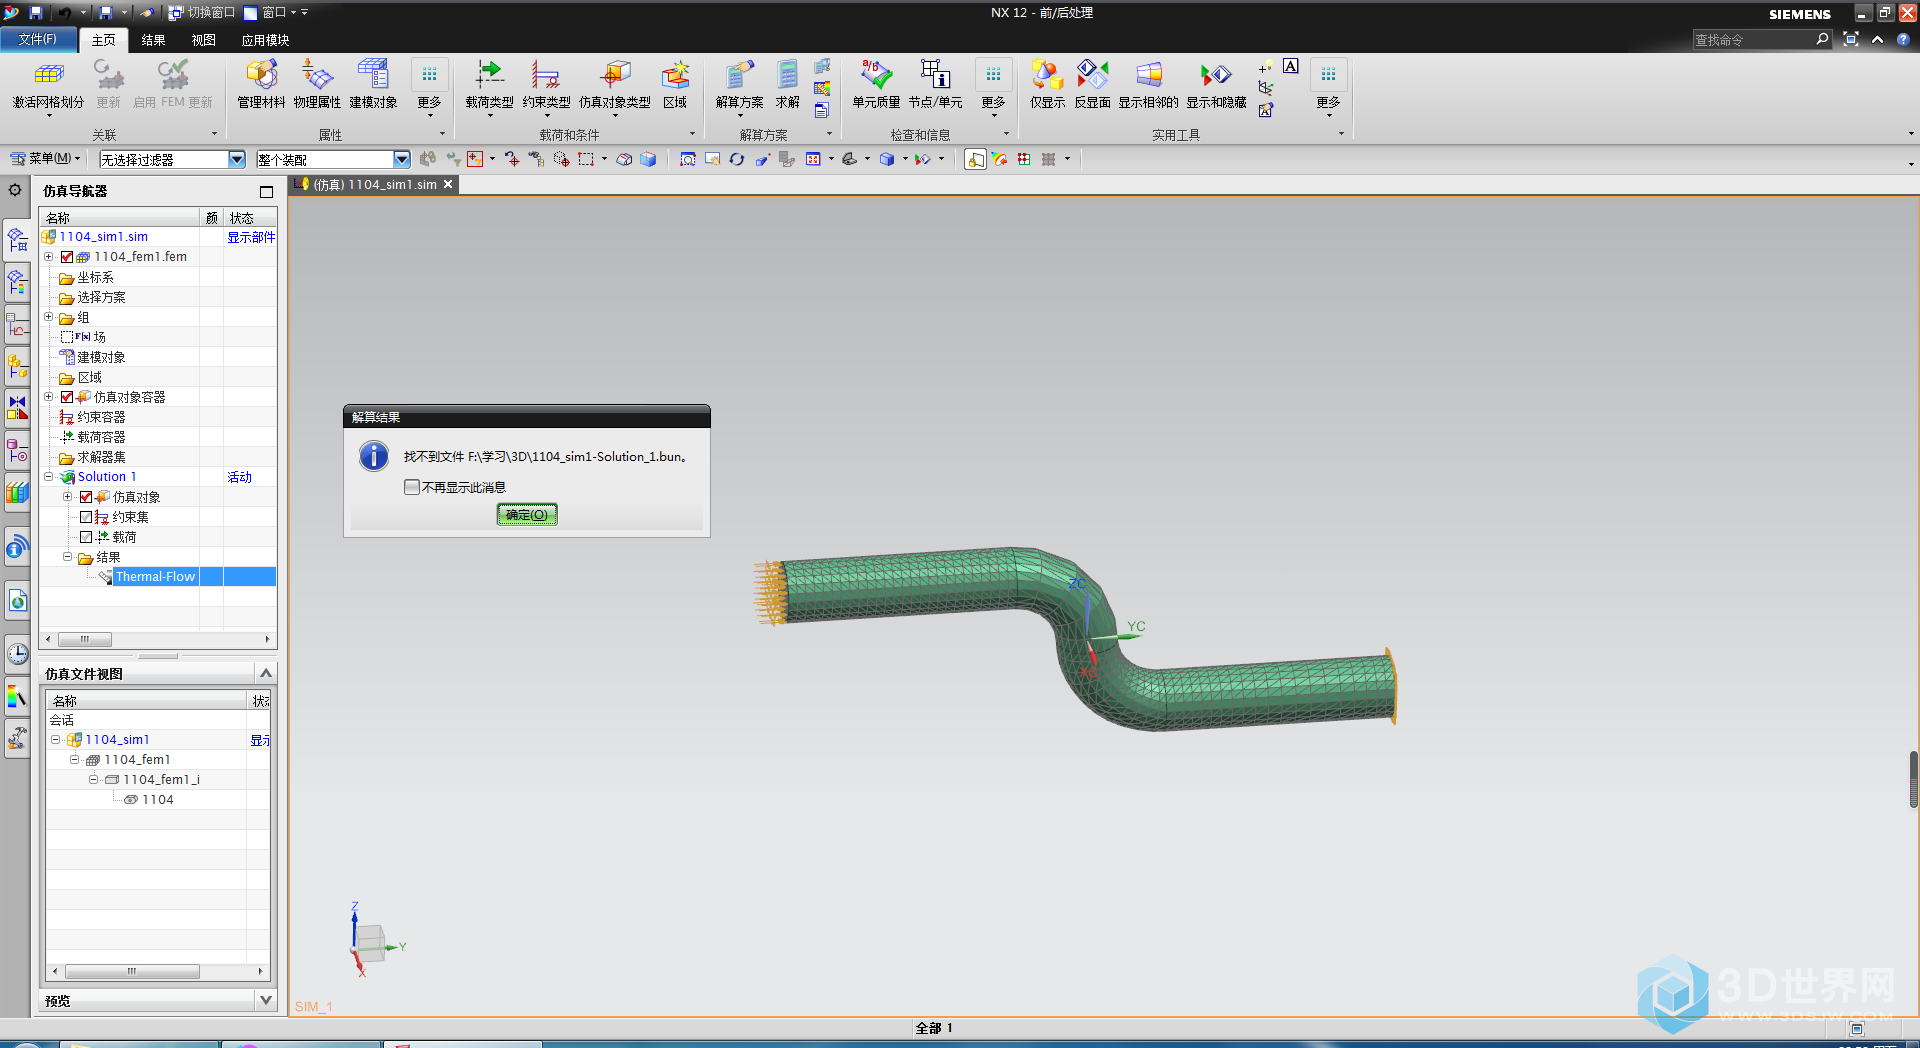
Task: Open 文件(F) menu
Action: (x=38, y=39)
